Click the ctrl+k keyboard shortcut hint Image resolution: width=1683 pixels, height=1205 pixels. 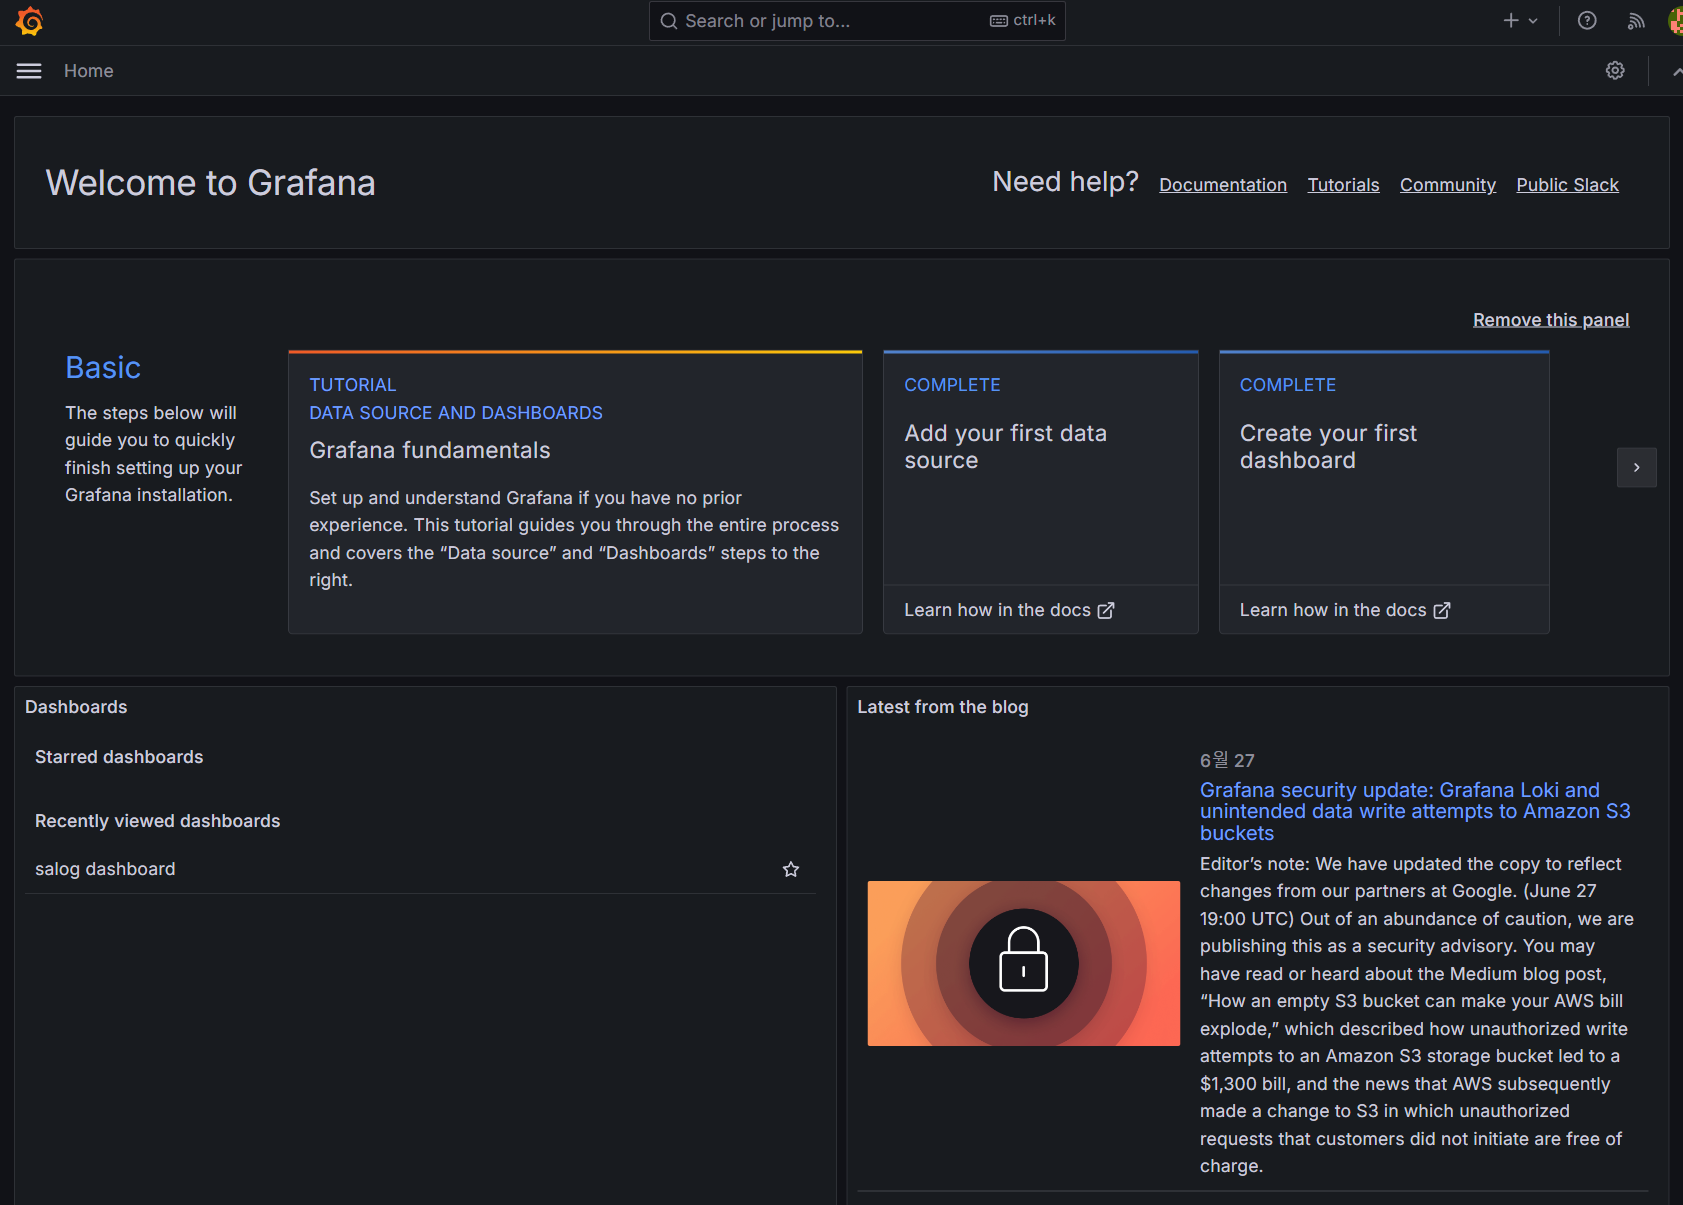(1023, 21)
